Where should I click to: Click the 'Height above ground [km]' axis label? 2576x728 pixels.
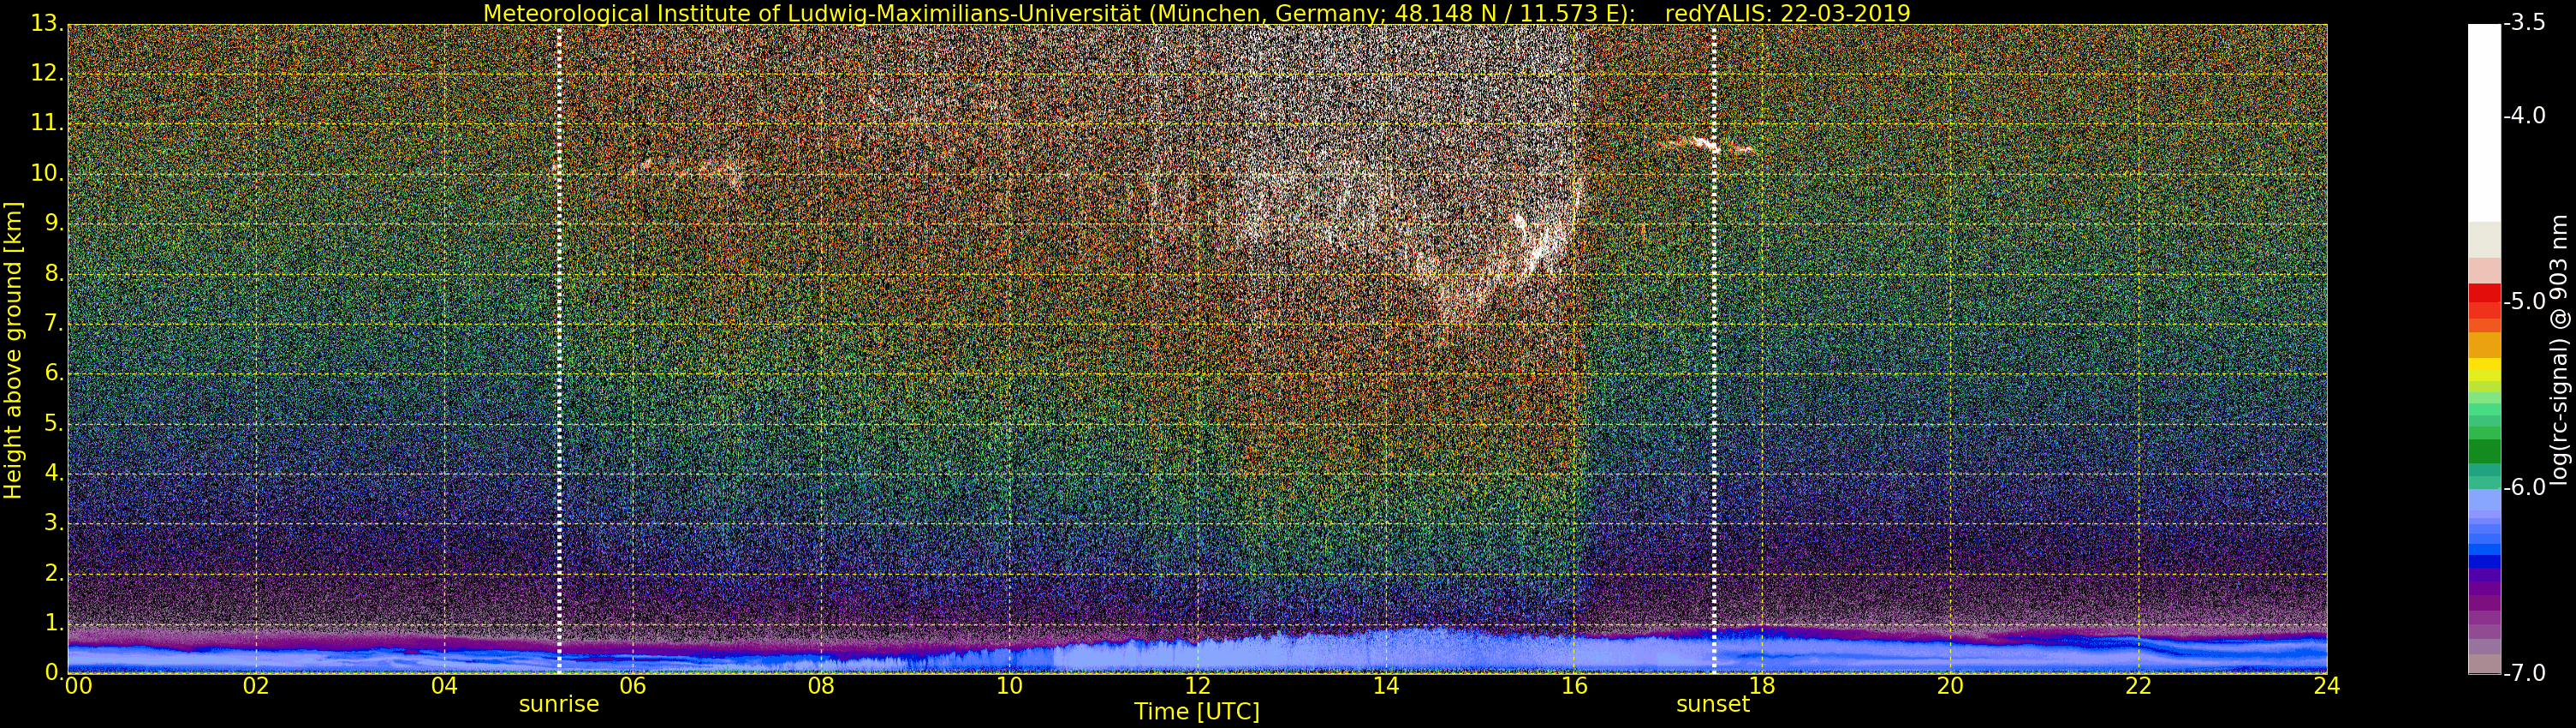pos(13,349)
